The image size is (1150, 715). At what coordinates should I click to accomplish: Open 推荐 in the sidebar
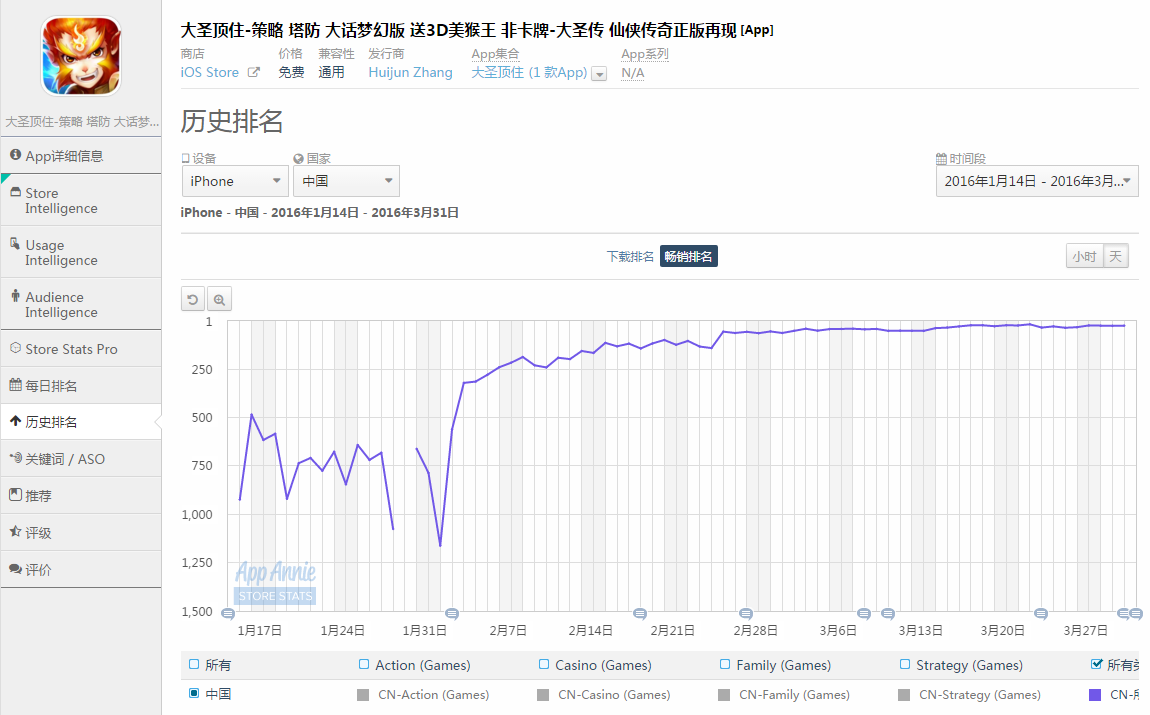point(81,495)
